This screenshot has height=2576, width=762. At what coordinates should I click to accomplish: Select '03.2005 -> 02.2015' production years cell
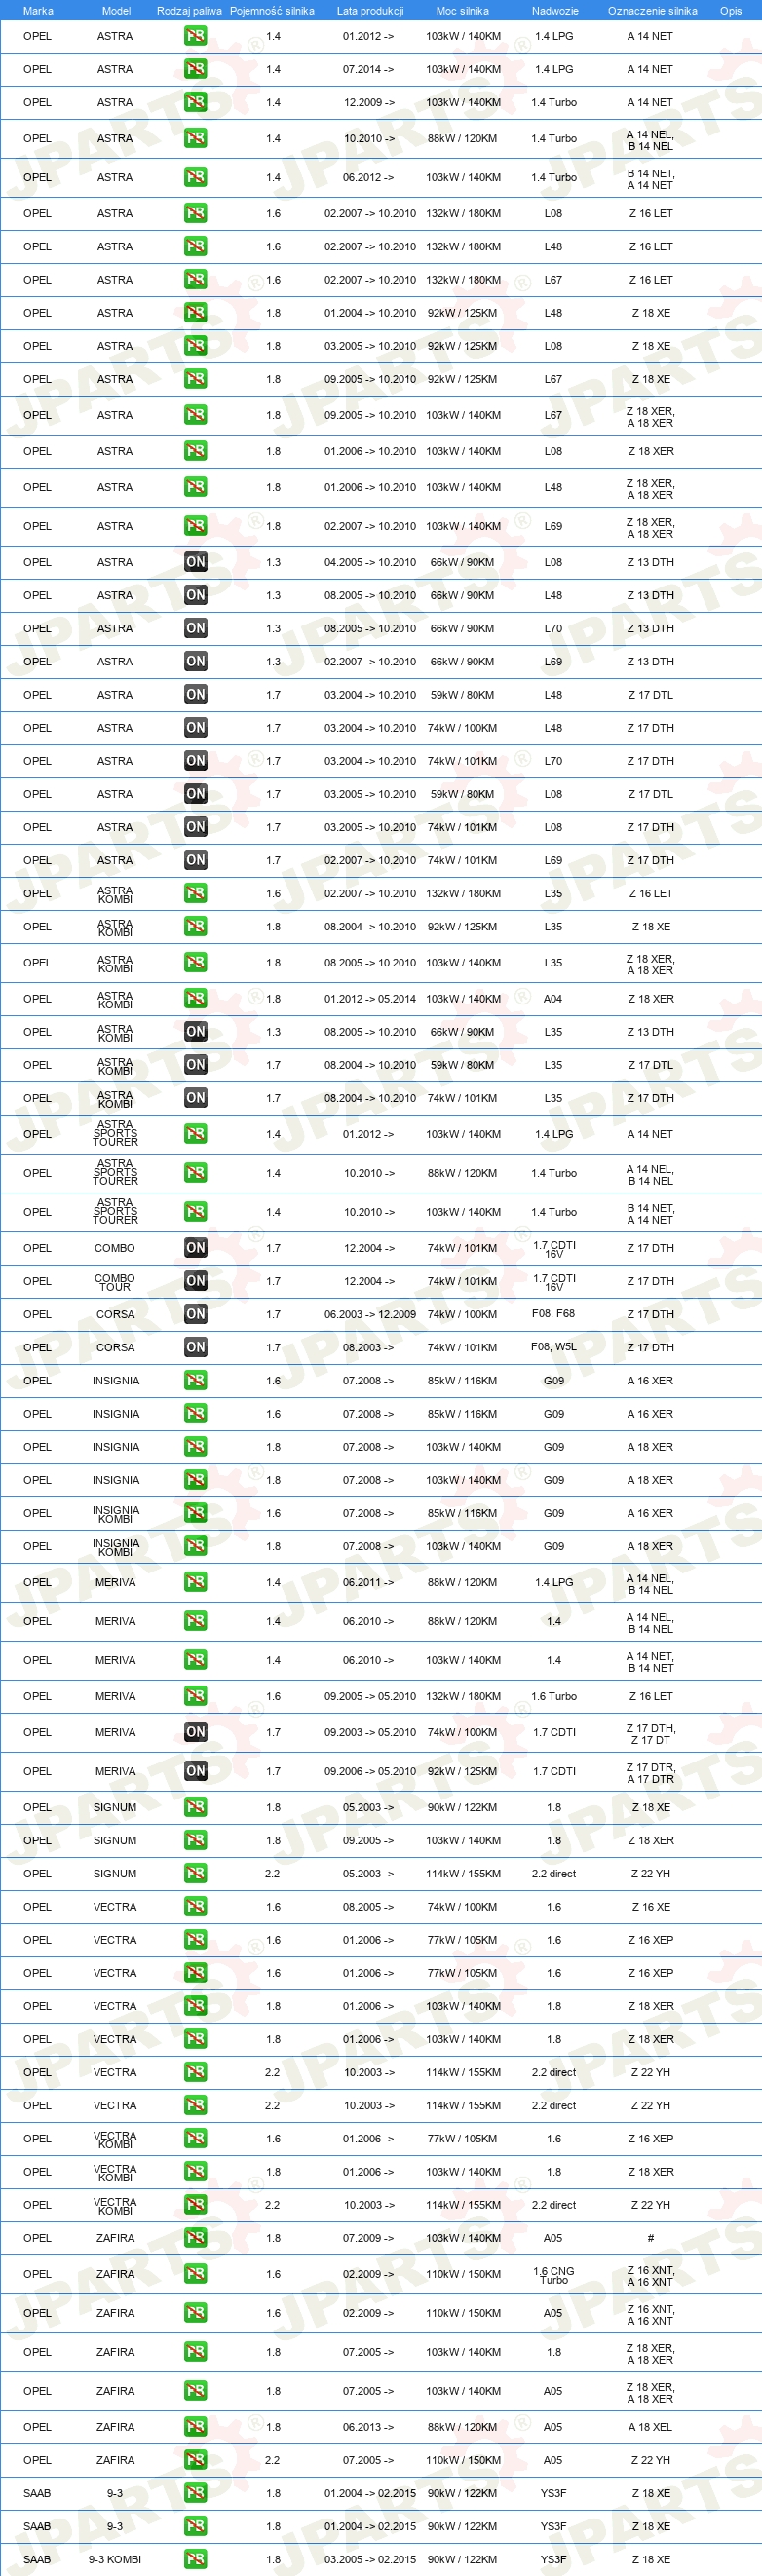tap(370, 2560)
